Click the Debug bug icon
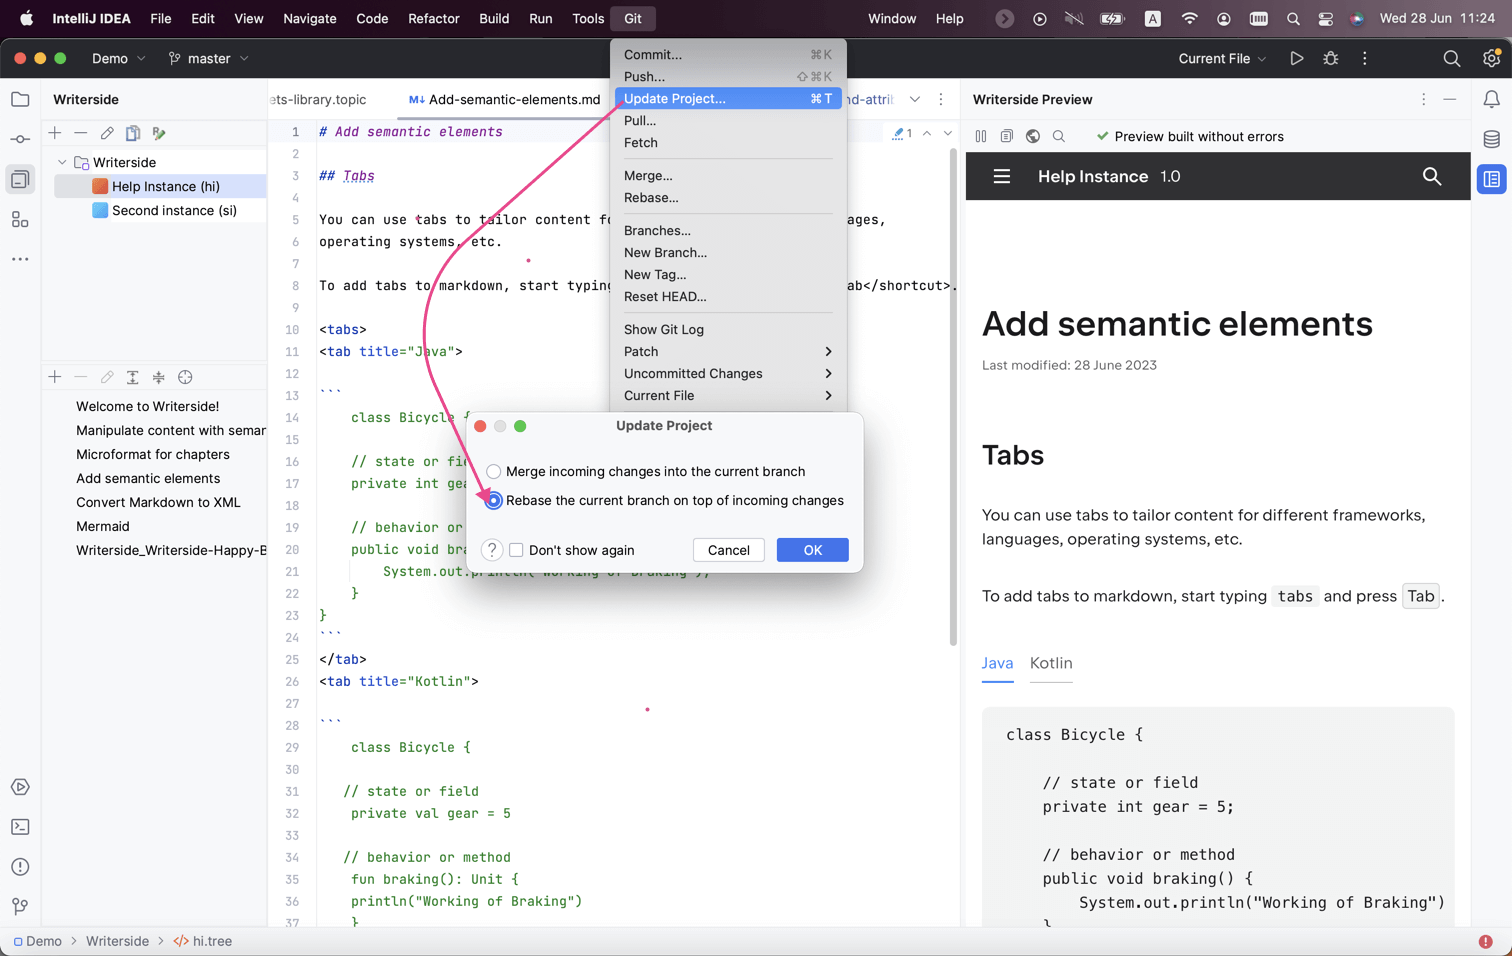The width and height of the screenshot is (1512, 956). pos(1330,59)
